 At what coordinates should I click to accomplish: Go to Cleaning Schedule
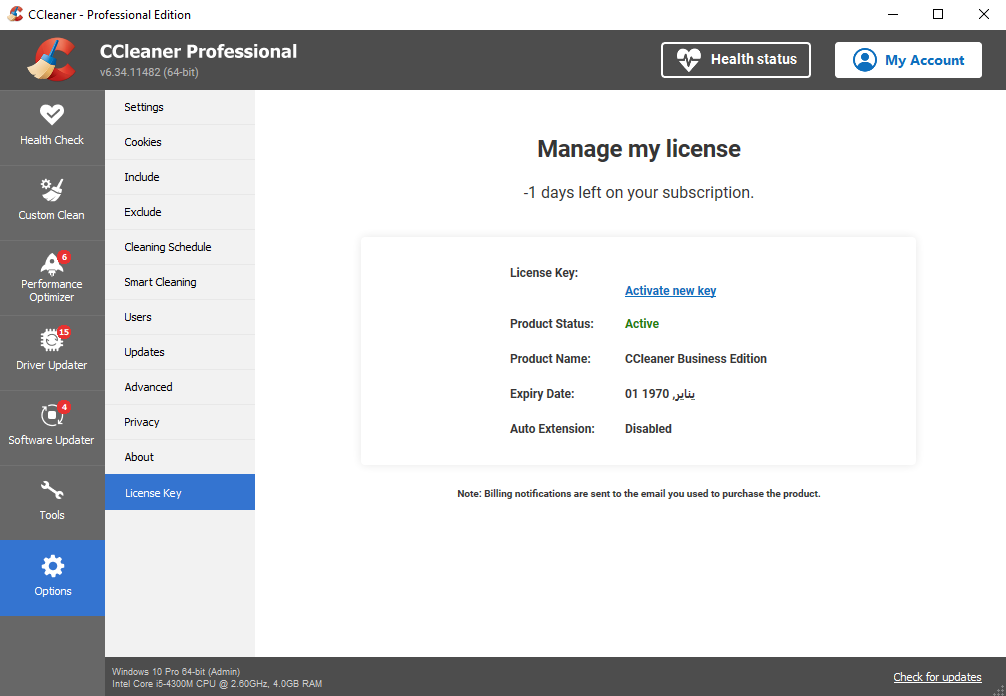[x=180, y=247]
